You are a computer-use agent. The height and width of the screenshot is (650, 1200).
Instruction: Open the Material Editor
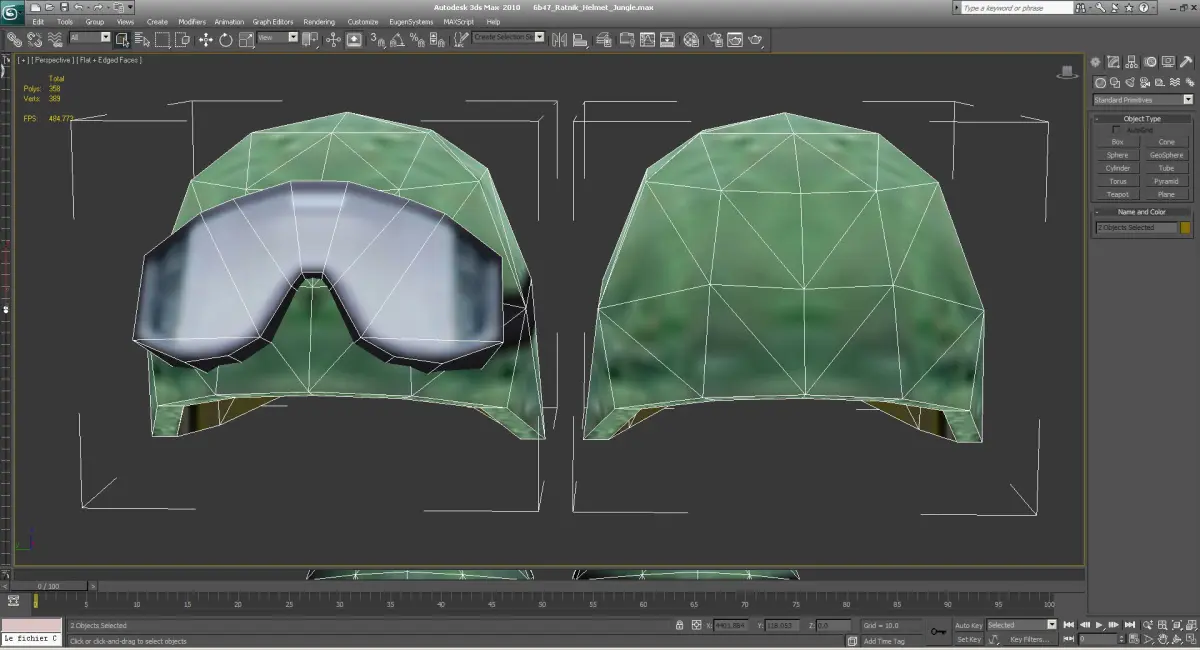tap(691, 39)
